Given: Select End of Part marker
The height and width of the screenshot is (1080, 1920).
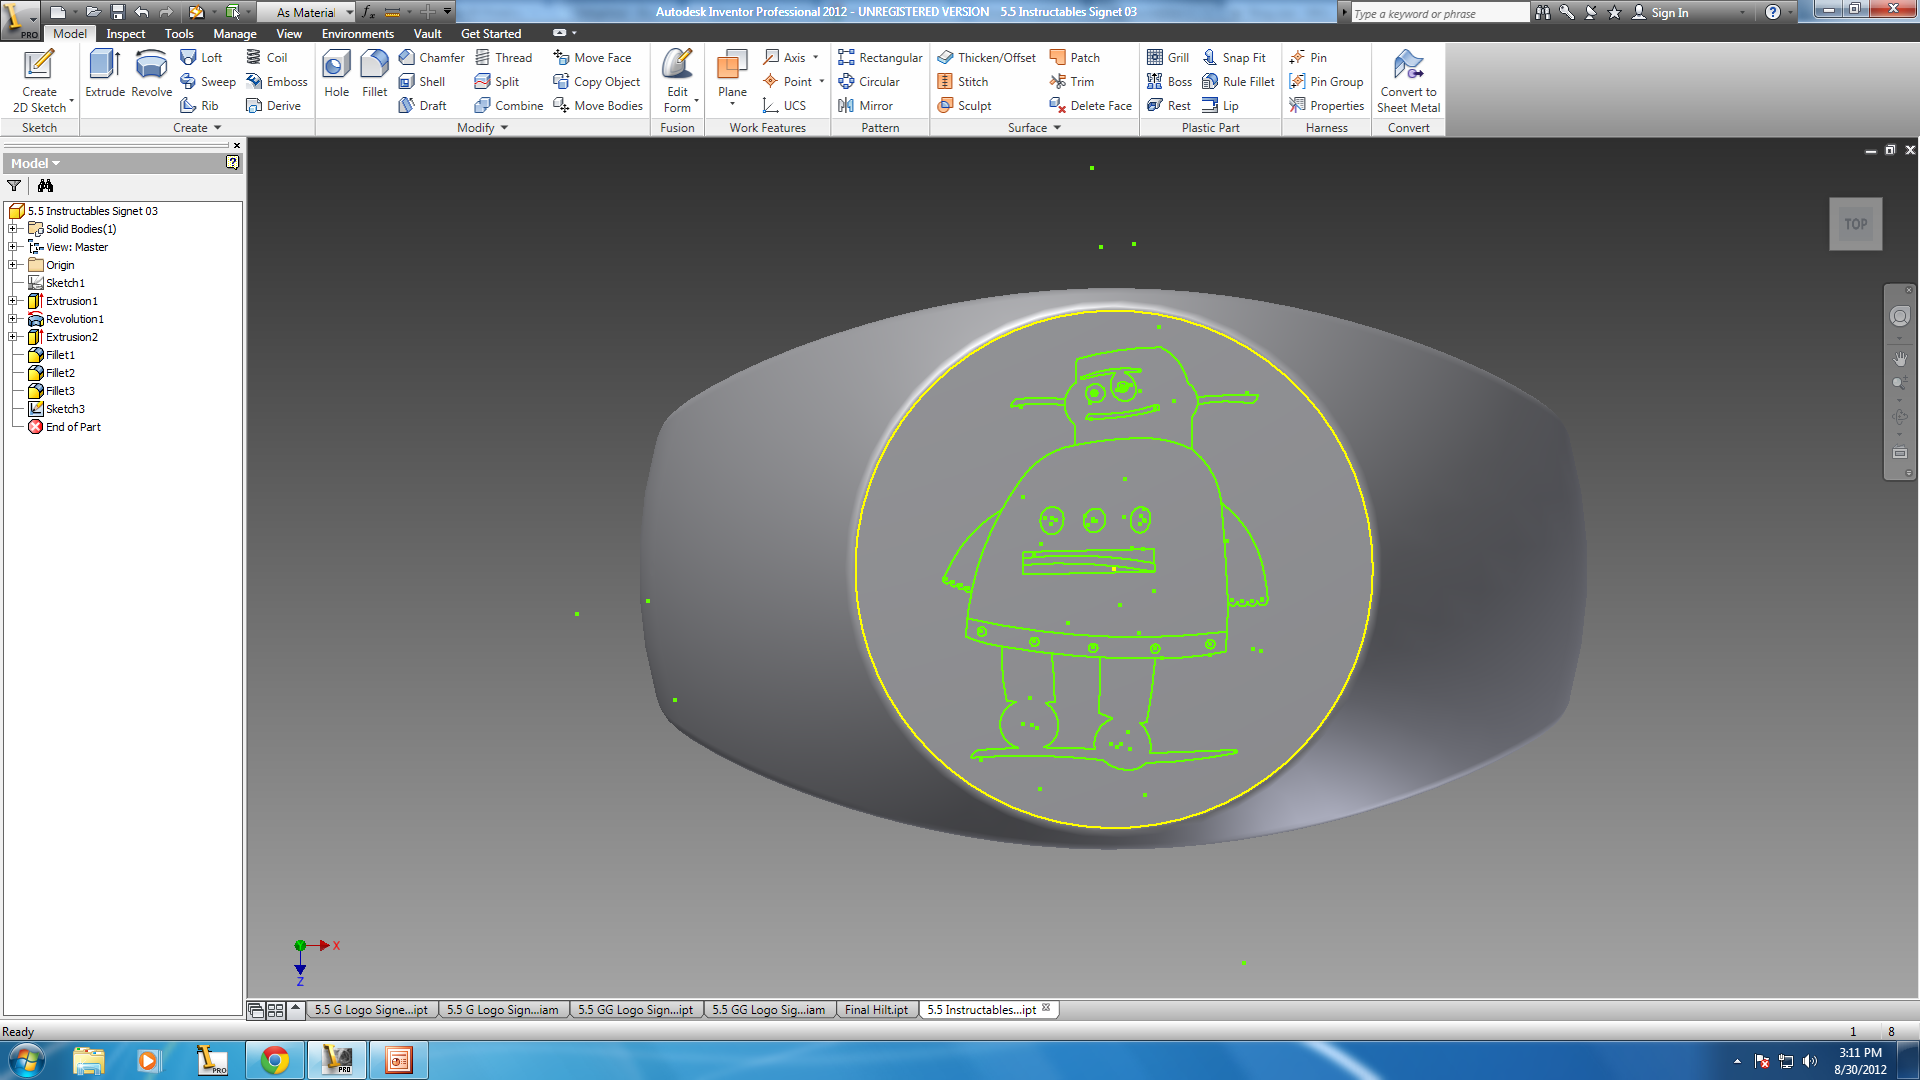Looking at the screenshot, I should click(65, 427).
